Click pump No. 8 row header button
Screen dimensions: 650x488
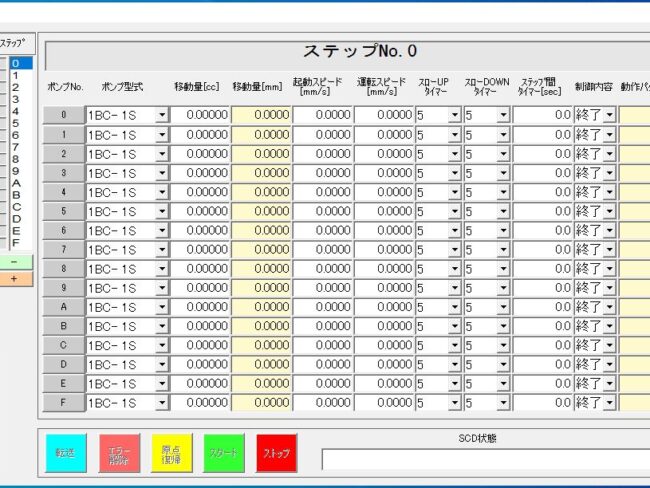[64, 268]
